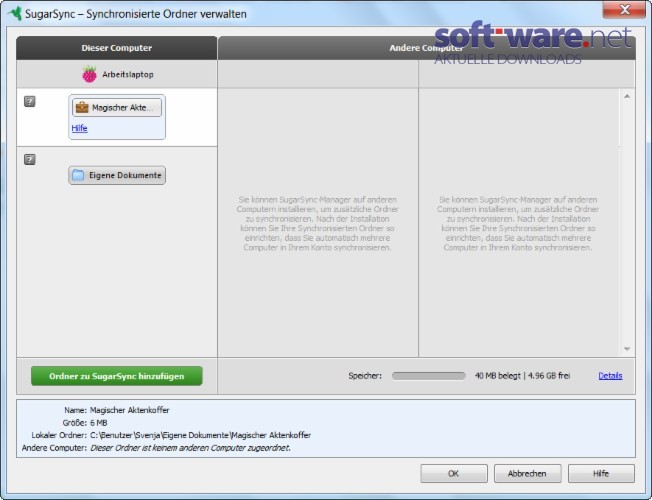Confirm with the OK button
The height and width of the screenshot is (500, 652).
point(454,473)
